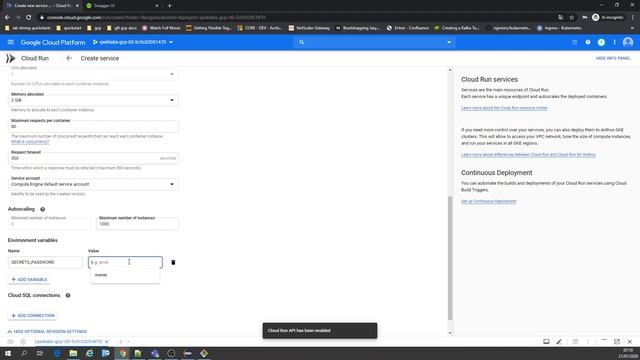Focus the environment variable Value field

(x=125, y=262)
